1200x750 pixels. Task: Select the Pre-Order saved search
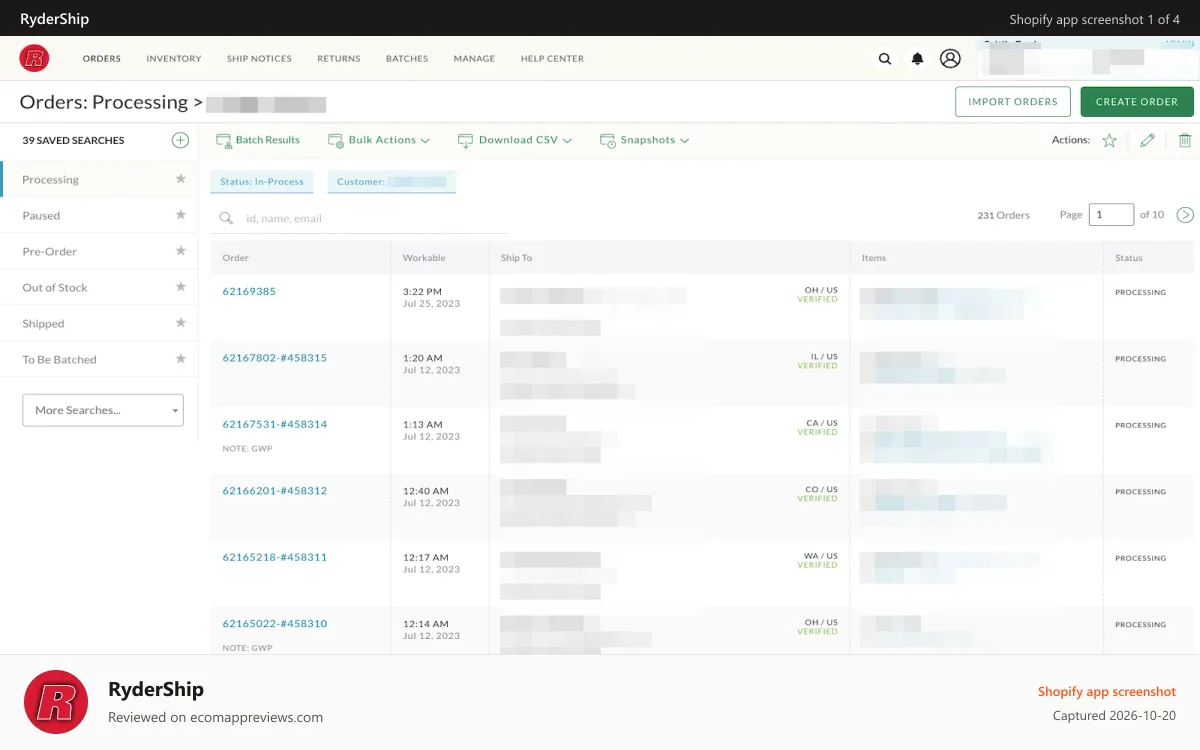[99, 251]
